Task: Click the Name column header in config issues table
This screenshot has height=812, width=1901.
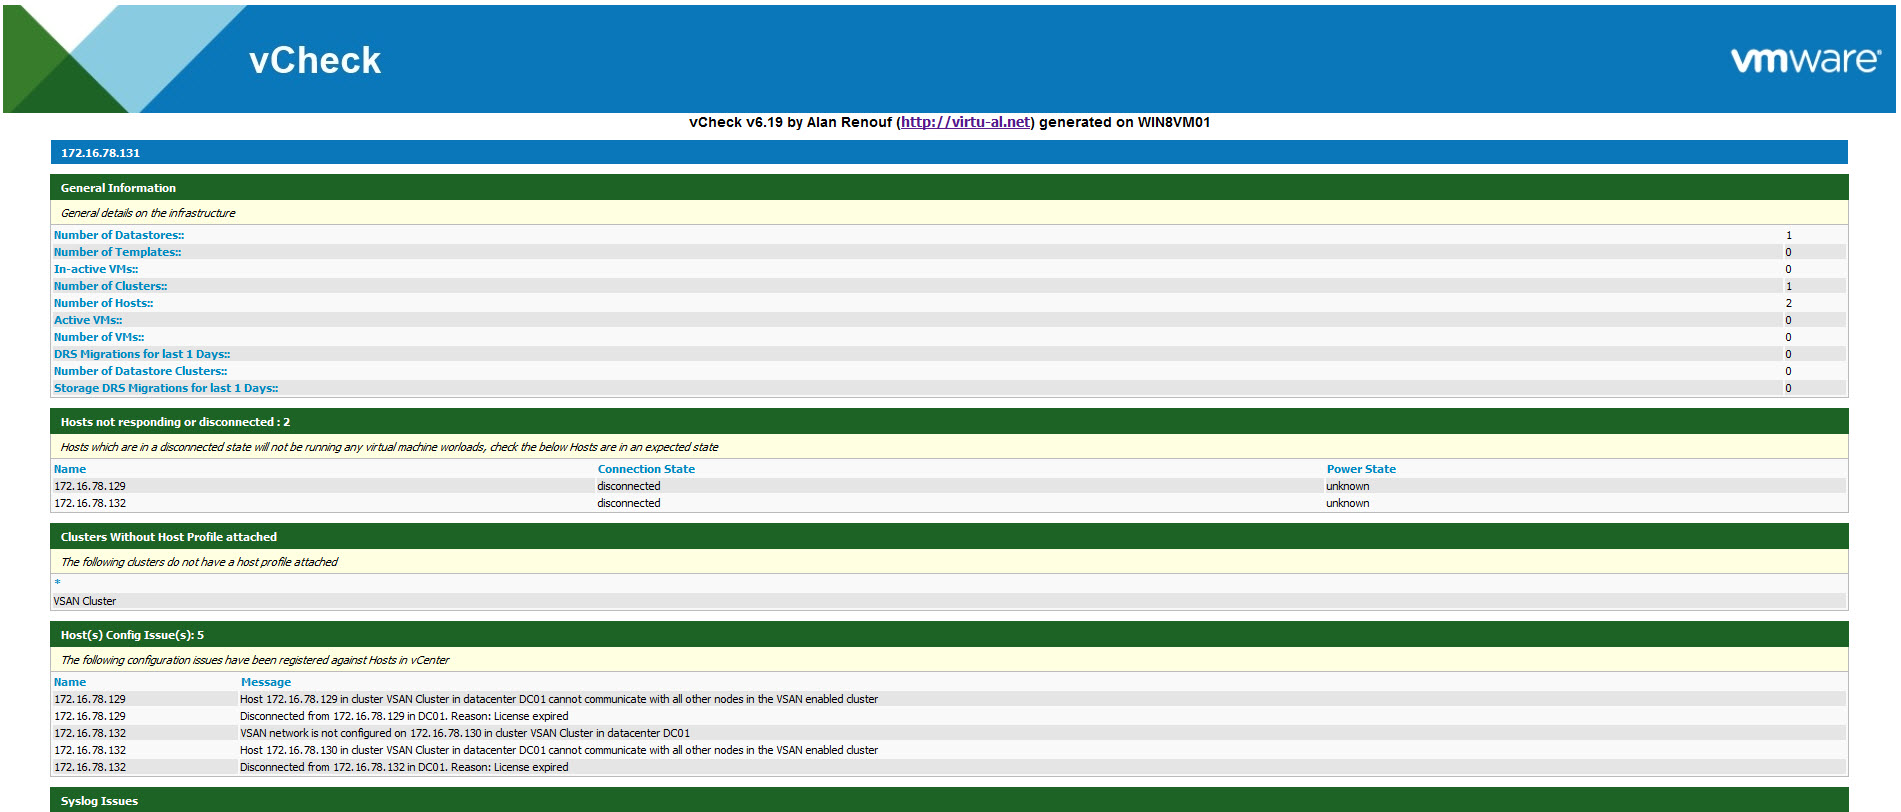Action: coord(70,683)
